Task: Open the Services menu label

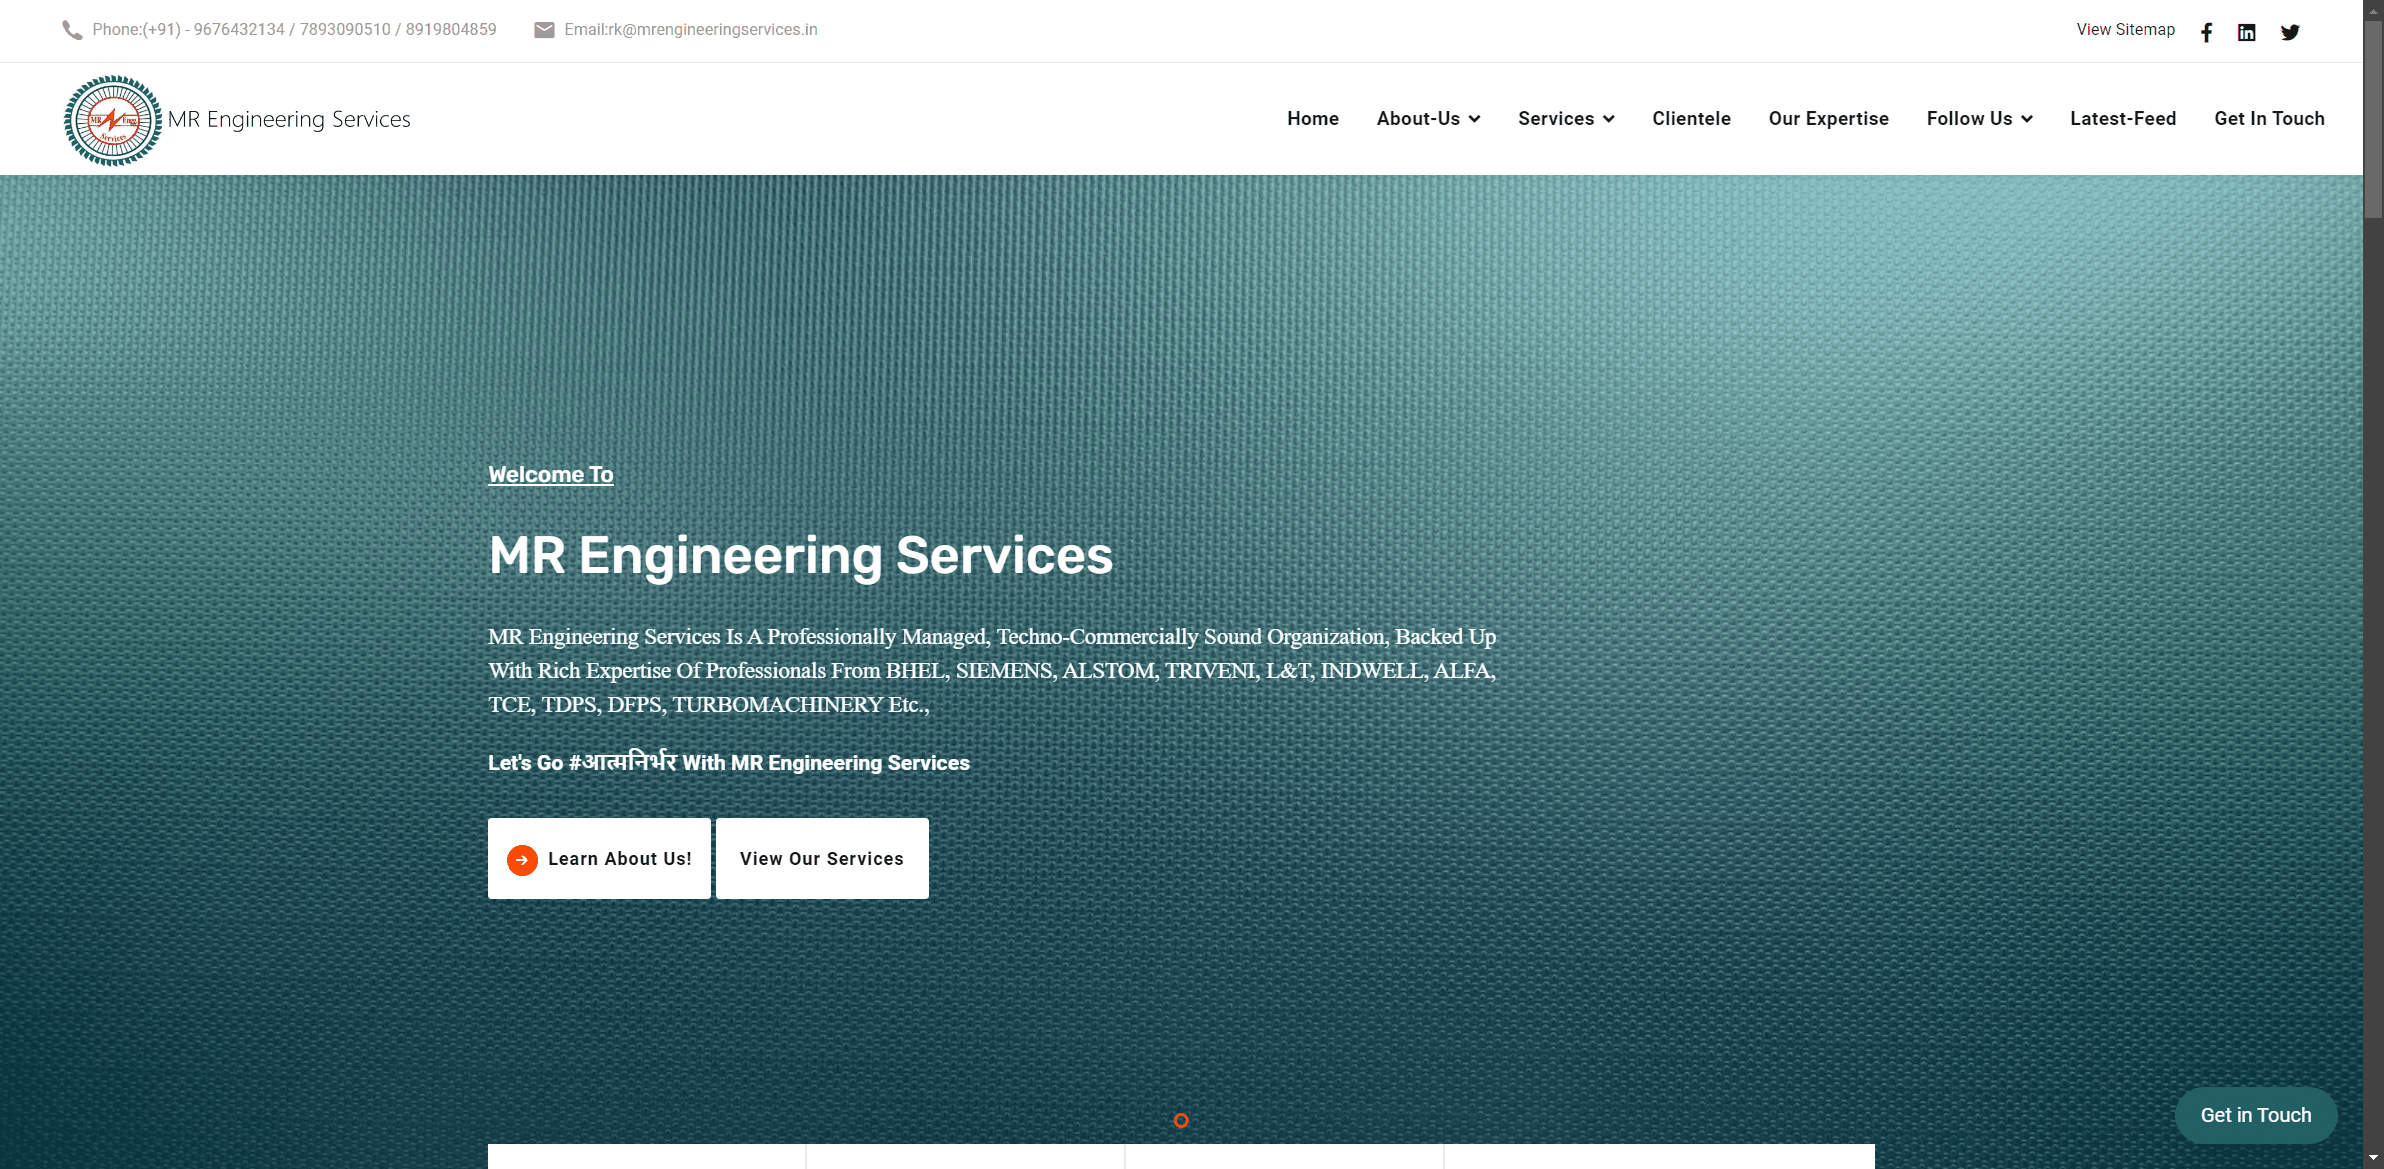Action: point(1556,118)
